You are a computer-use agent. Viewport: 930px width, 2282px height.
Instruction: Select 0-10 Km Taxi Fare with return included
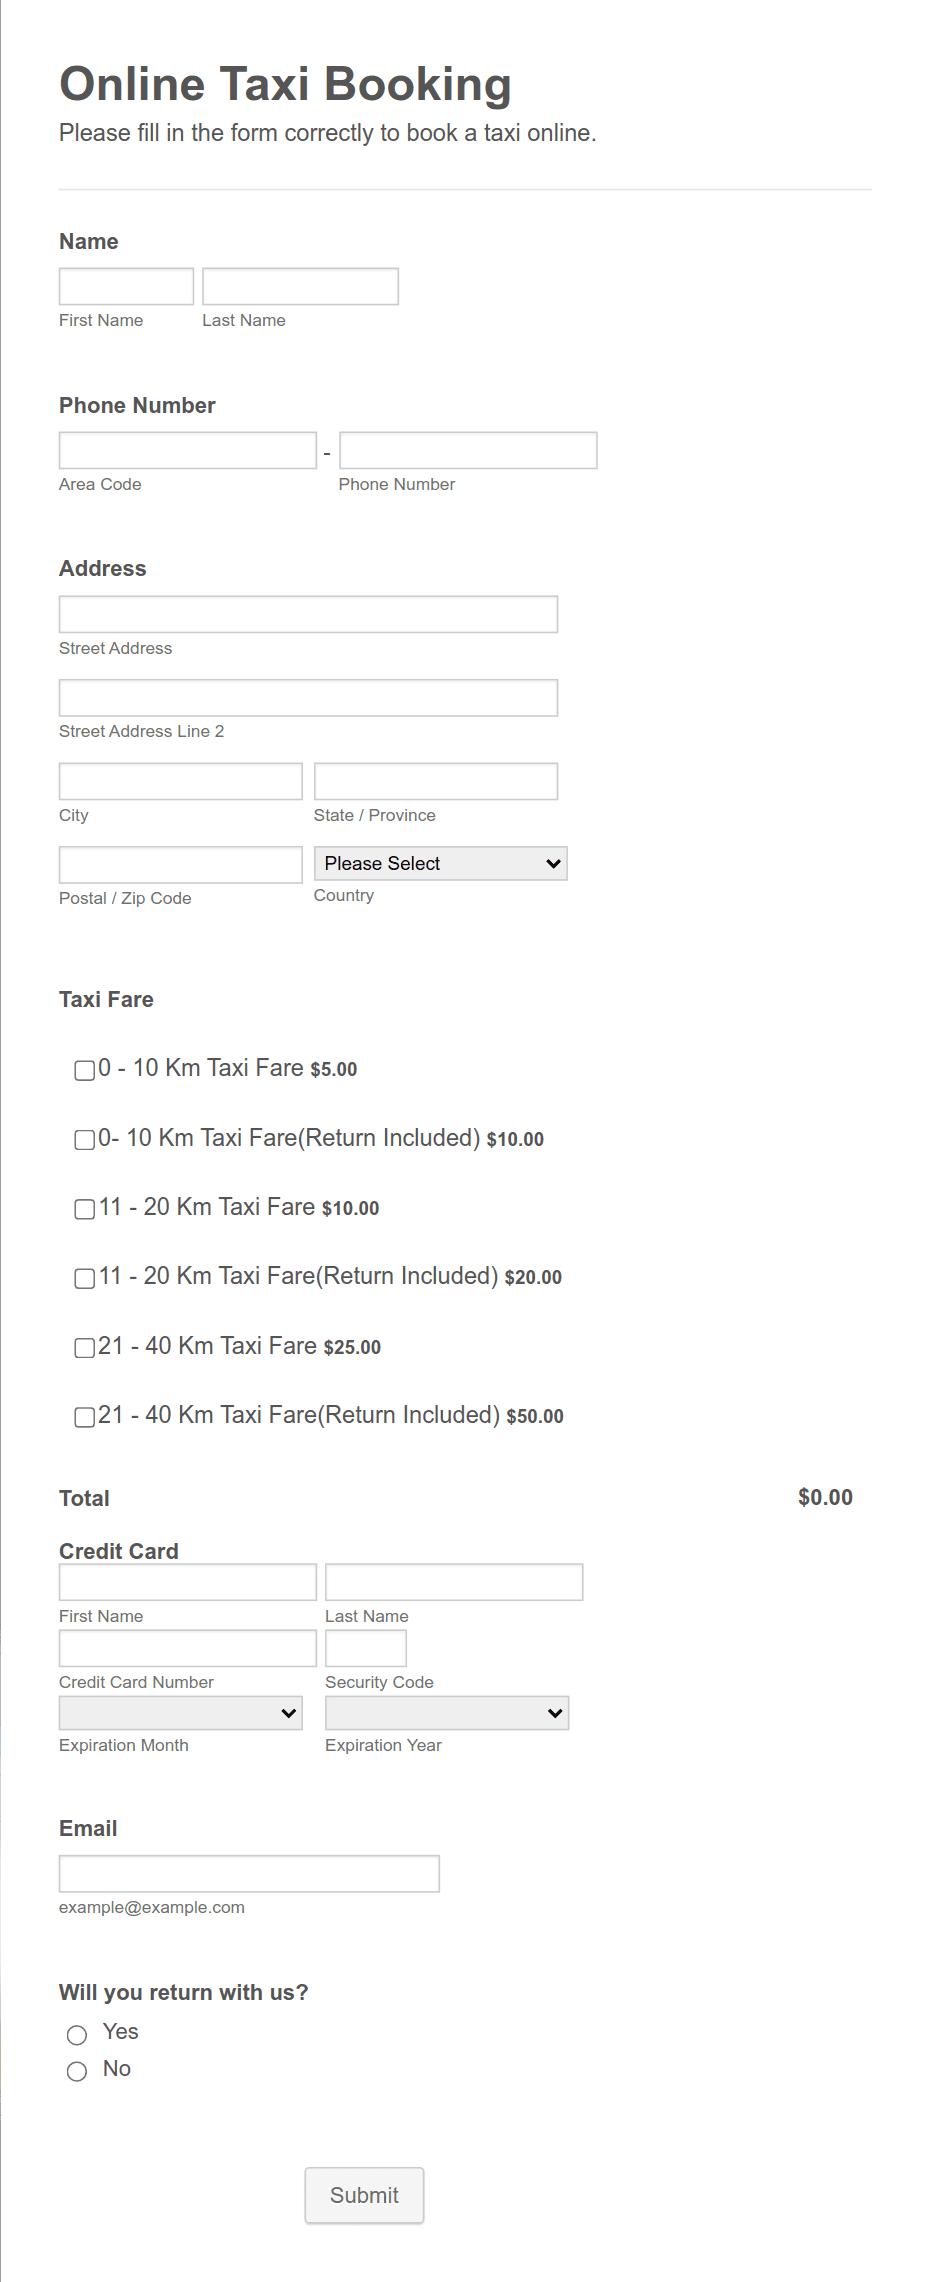[84, 1140]
